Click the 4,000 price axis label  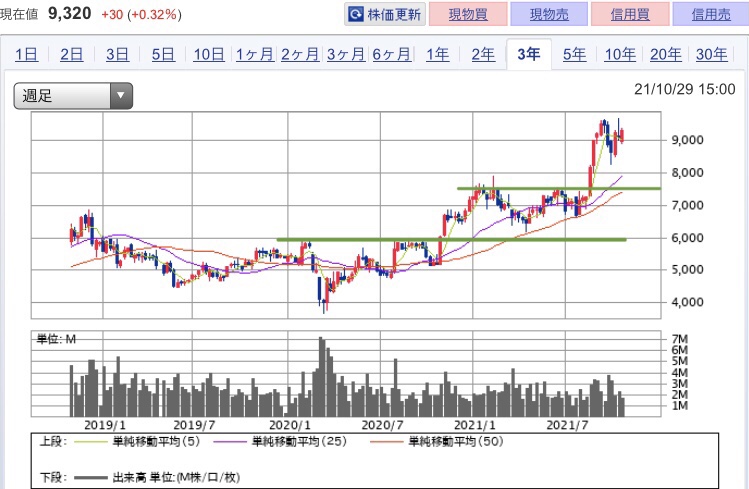pos(687,302)
